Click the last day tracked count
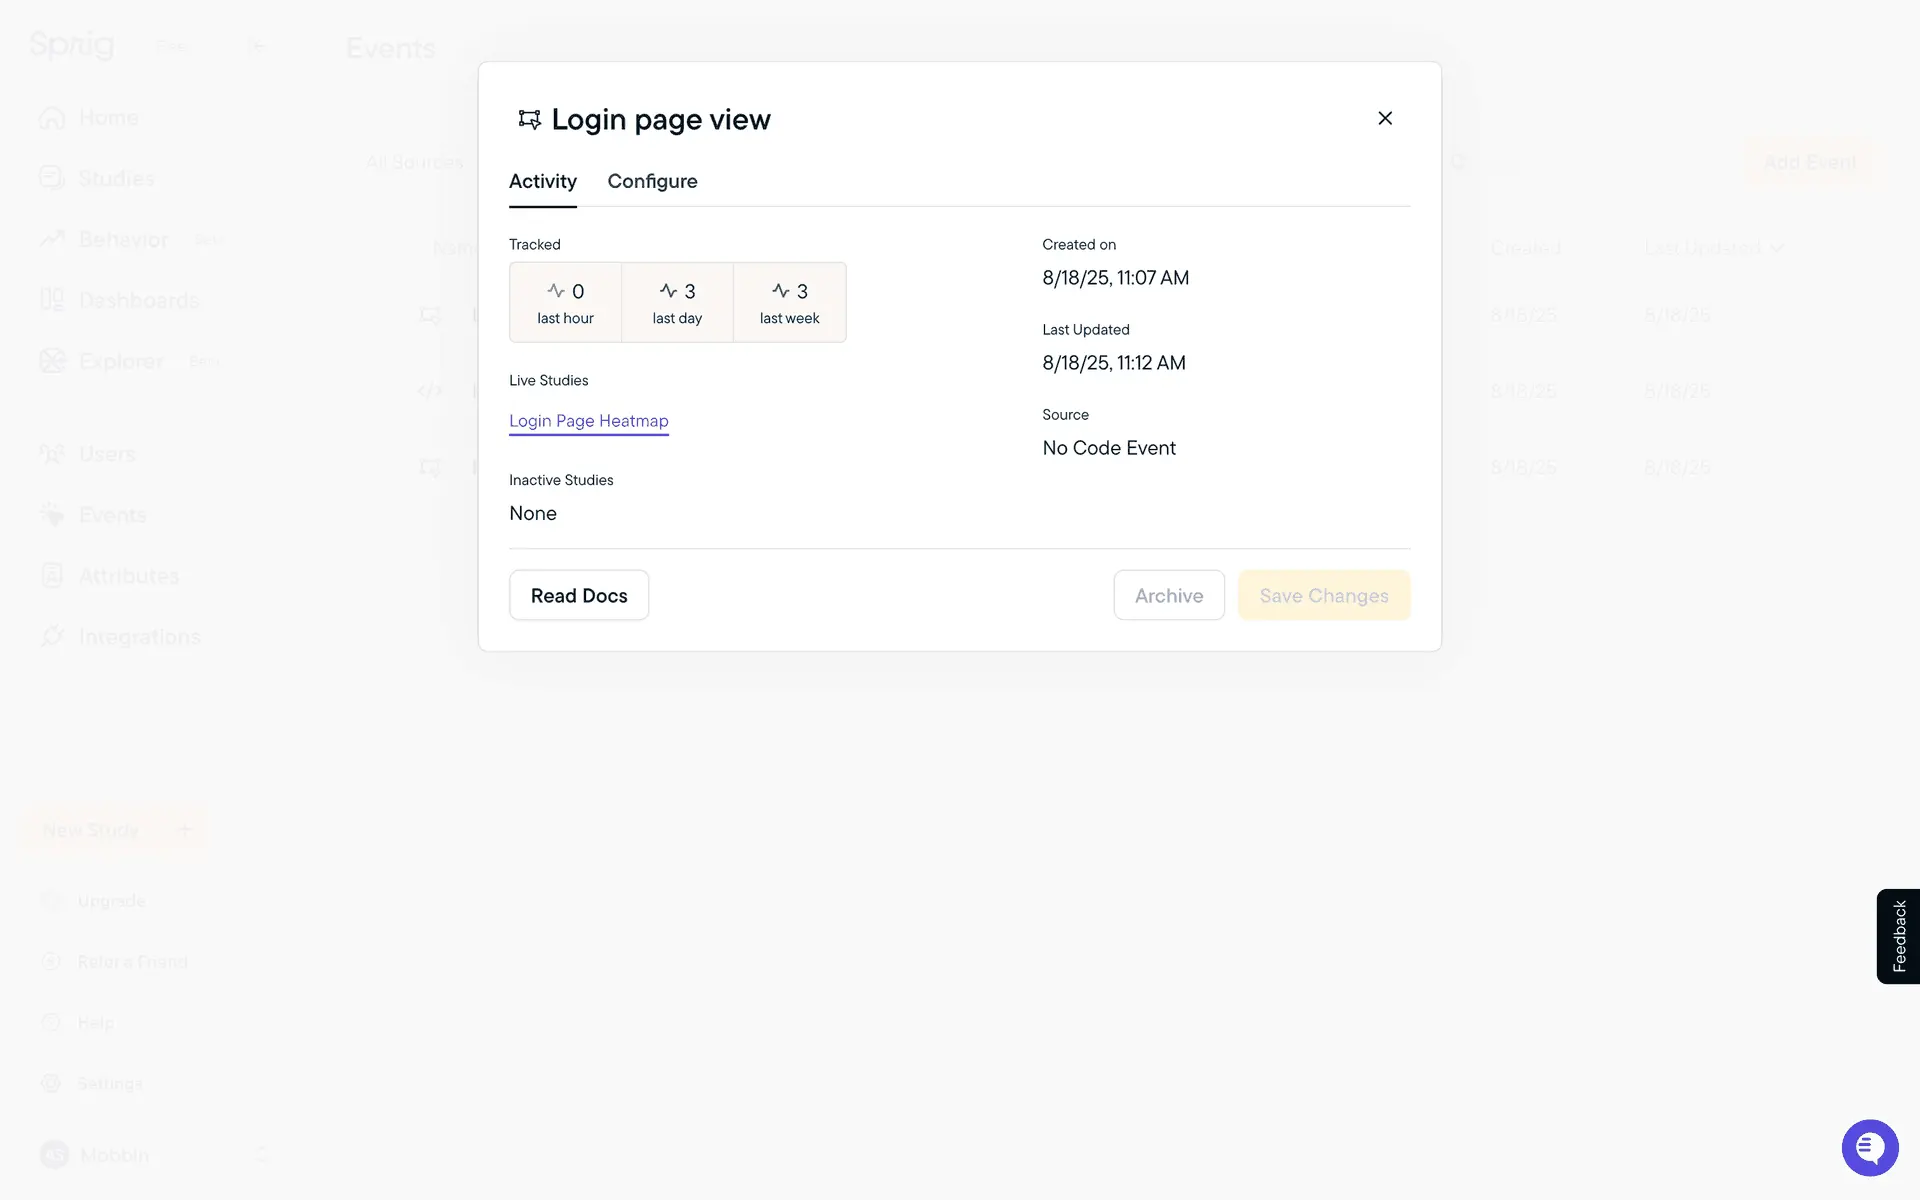Viewport: 1920px width, 1200px height. pos(677,302)
